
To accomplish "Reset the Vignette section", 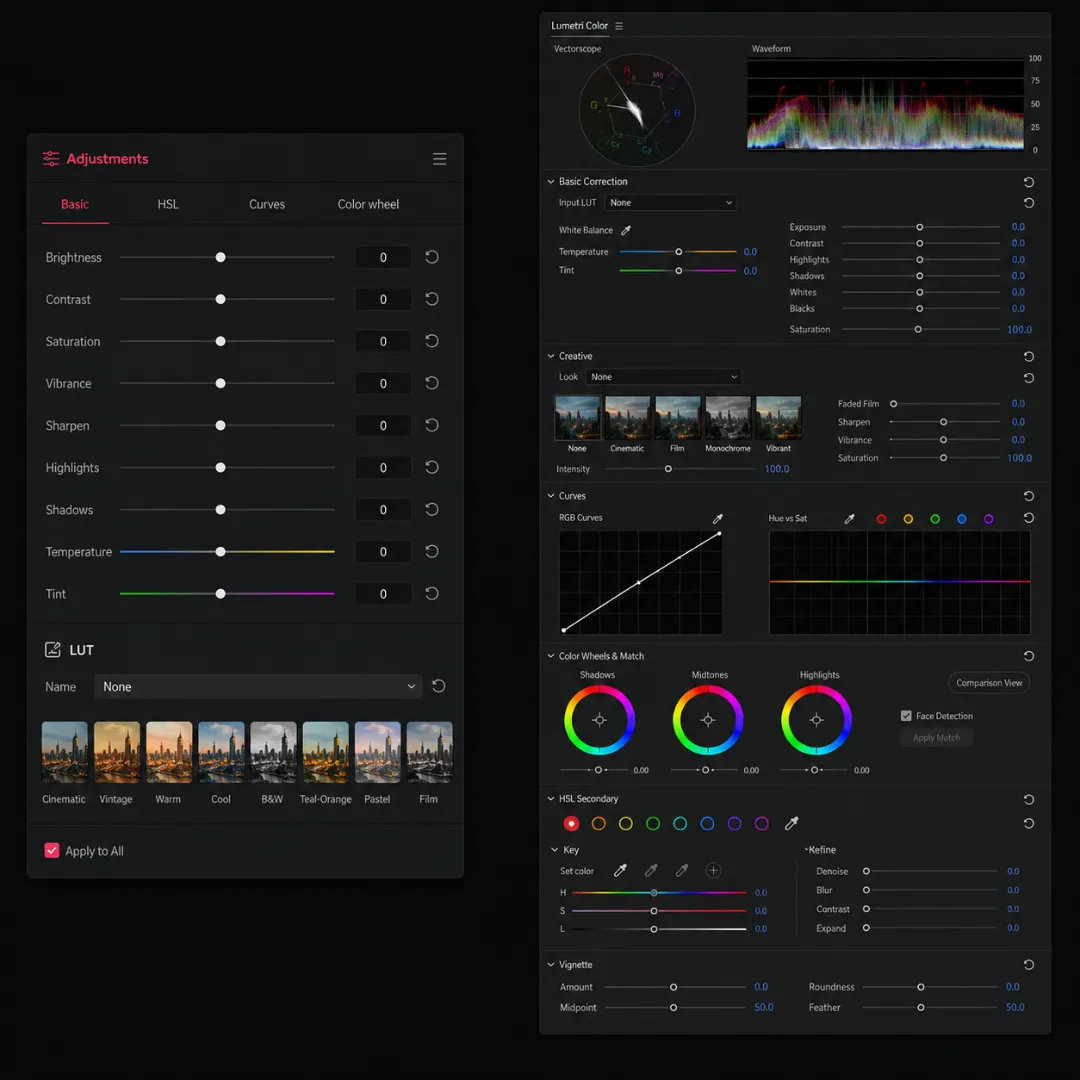I will coord(1029,964).
